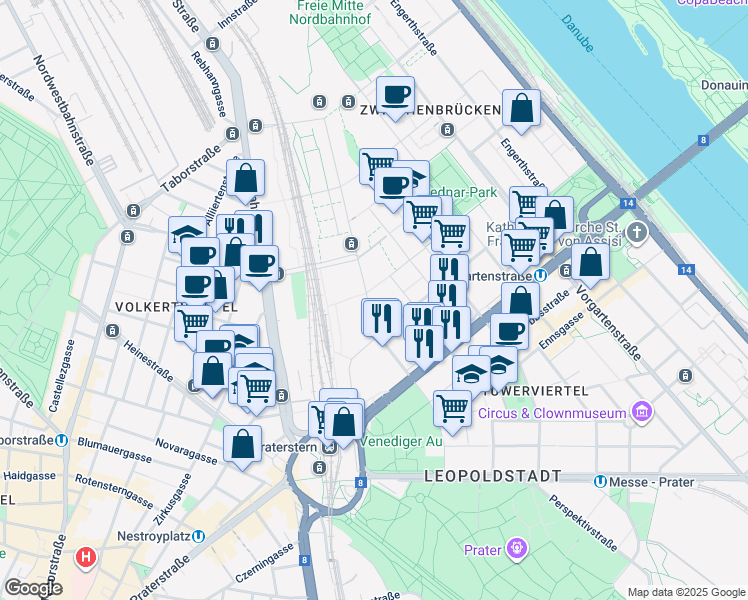Click the graduation cap marker near Alliiertenstraße
This screenshot has height=600, width=748.
tap(187, 235)
